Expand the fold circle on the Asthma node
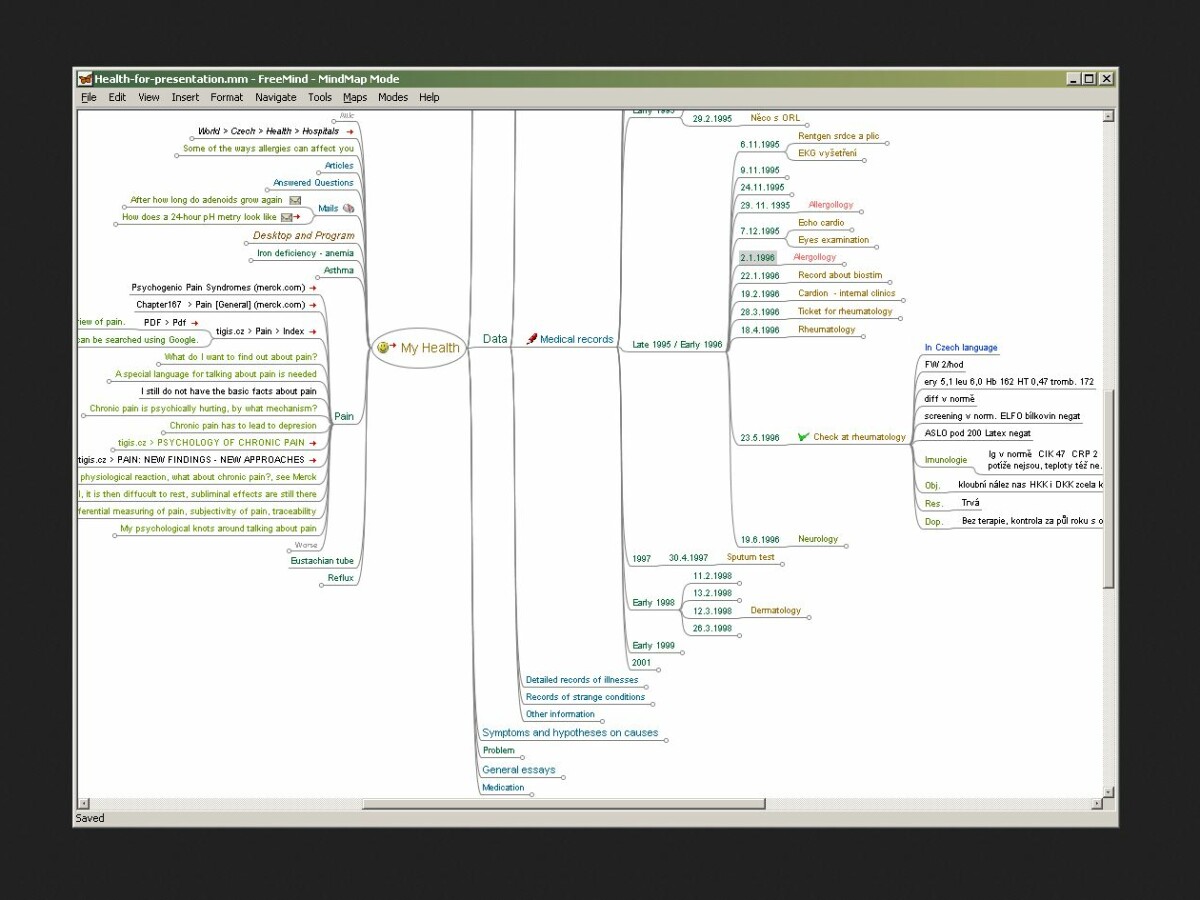1200x900 pixels. click(x=318, y=278)
